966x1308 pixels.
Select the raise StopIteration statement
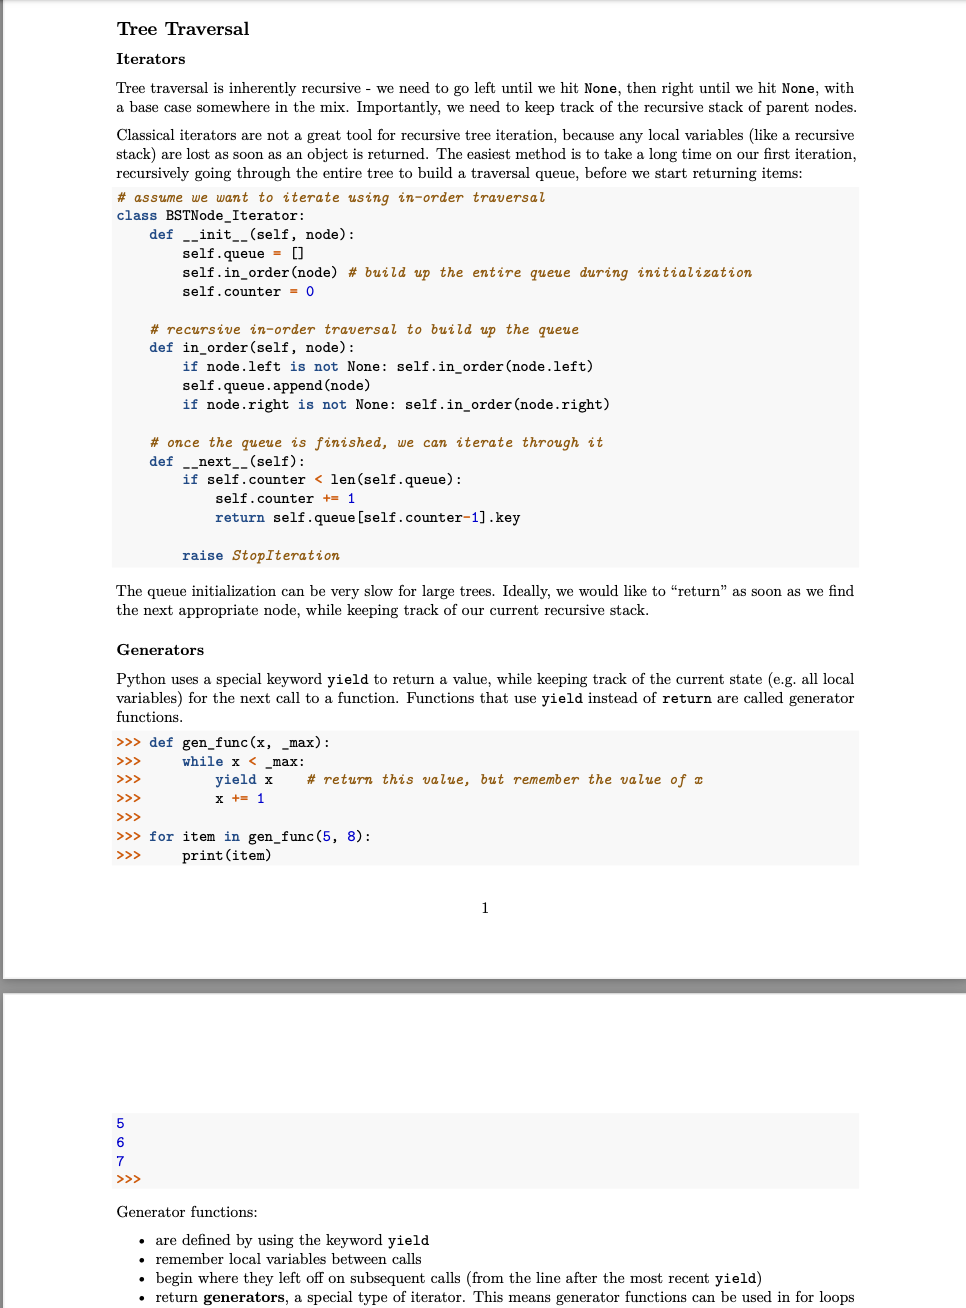click(x=260, y=555)
